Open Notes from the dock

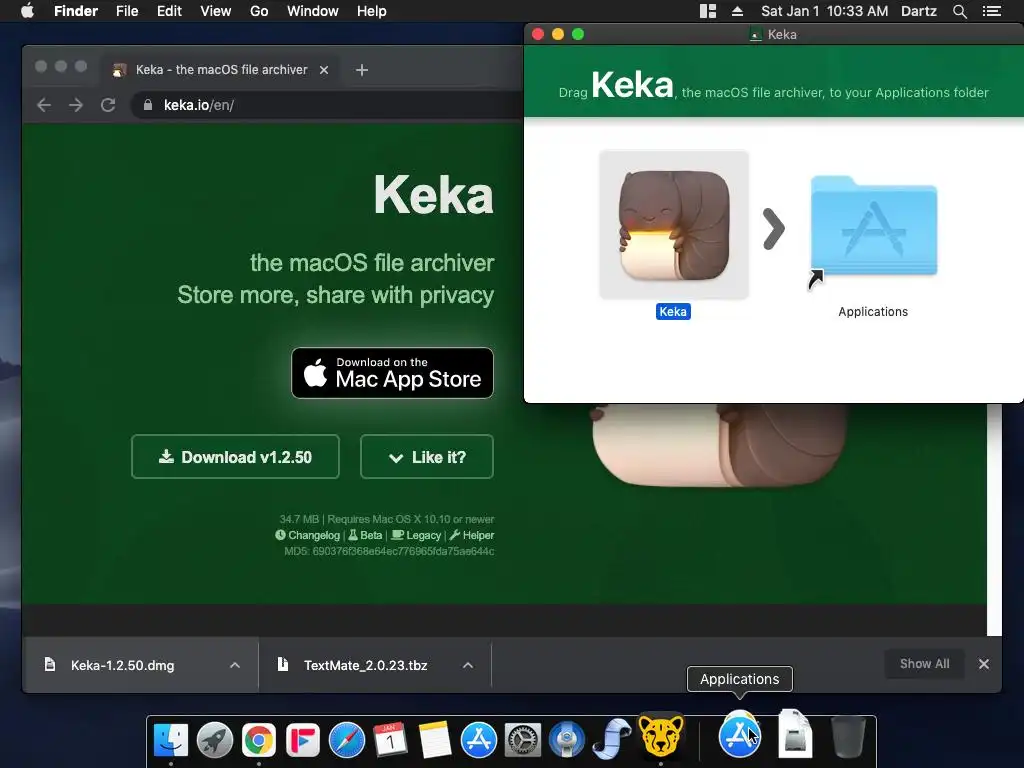tap(434, 739)
